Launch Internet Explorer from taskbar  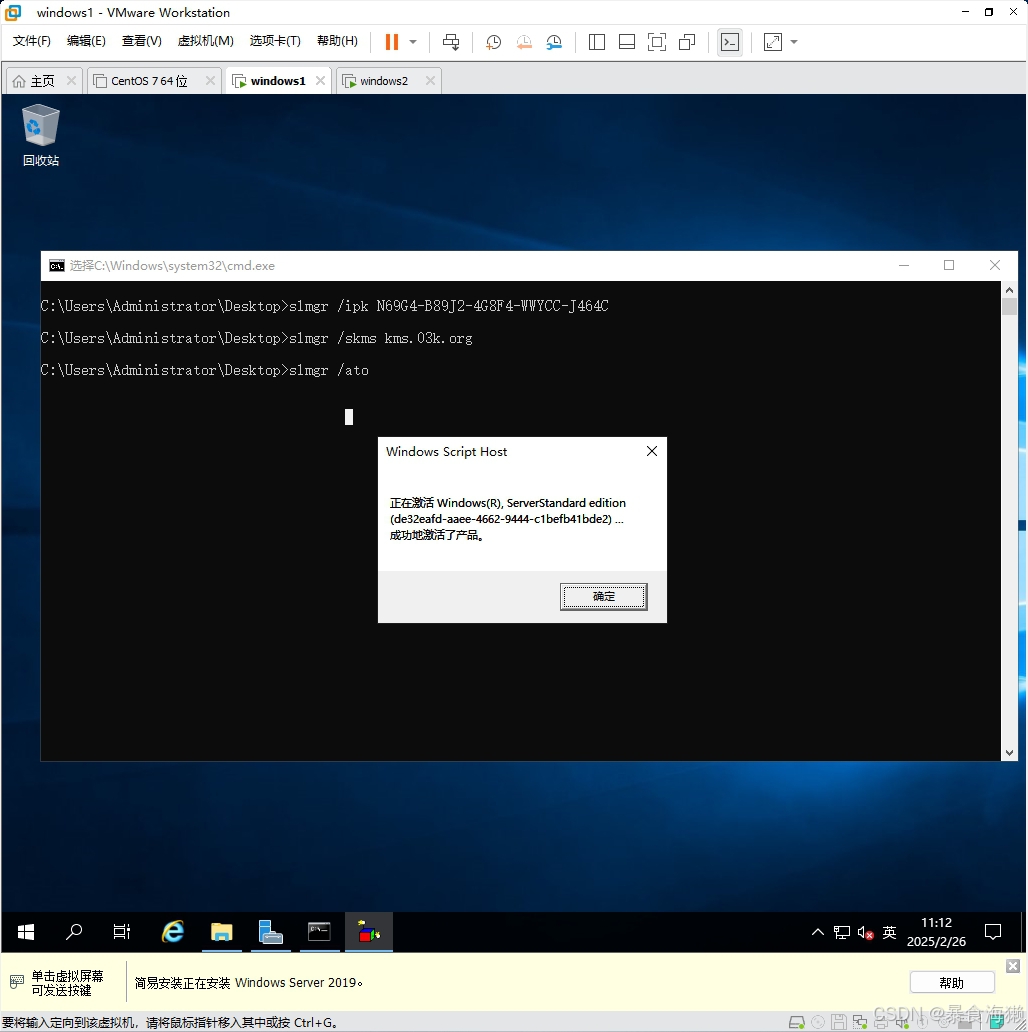coord(173,932)
